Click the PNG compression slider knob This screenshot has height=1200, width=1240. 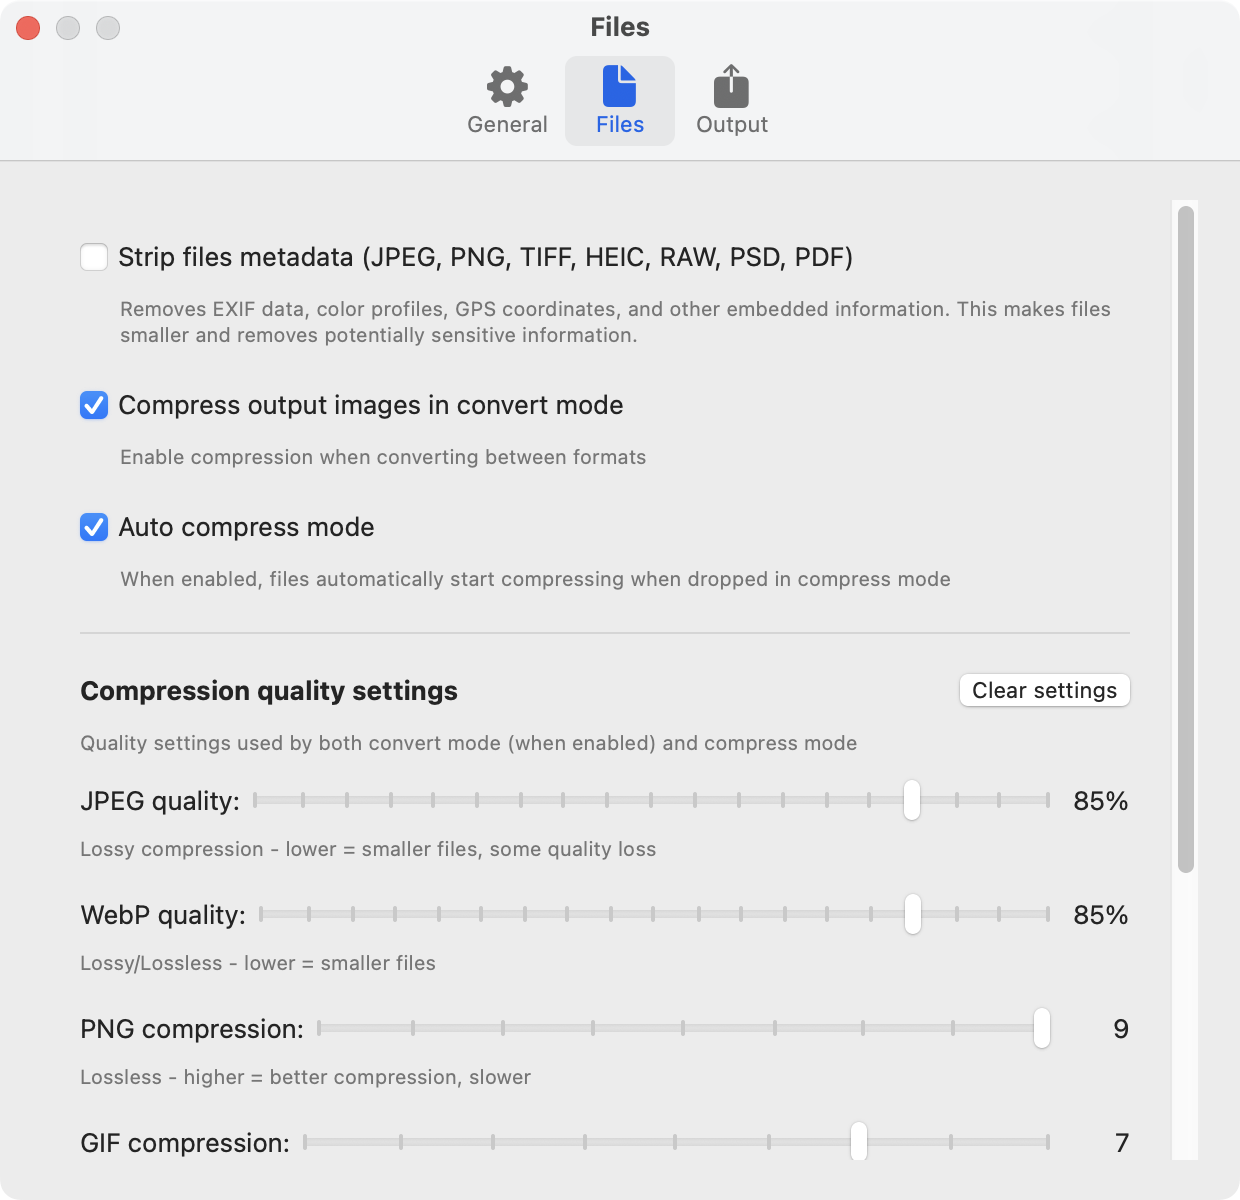coord(1041,1028)
